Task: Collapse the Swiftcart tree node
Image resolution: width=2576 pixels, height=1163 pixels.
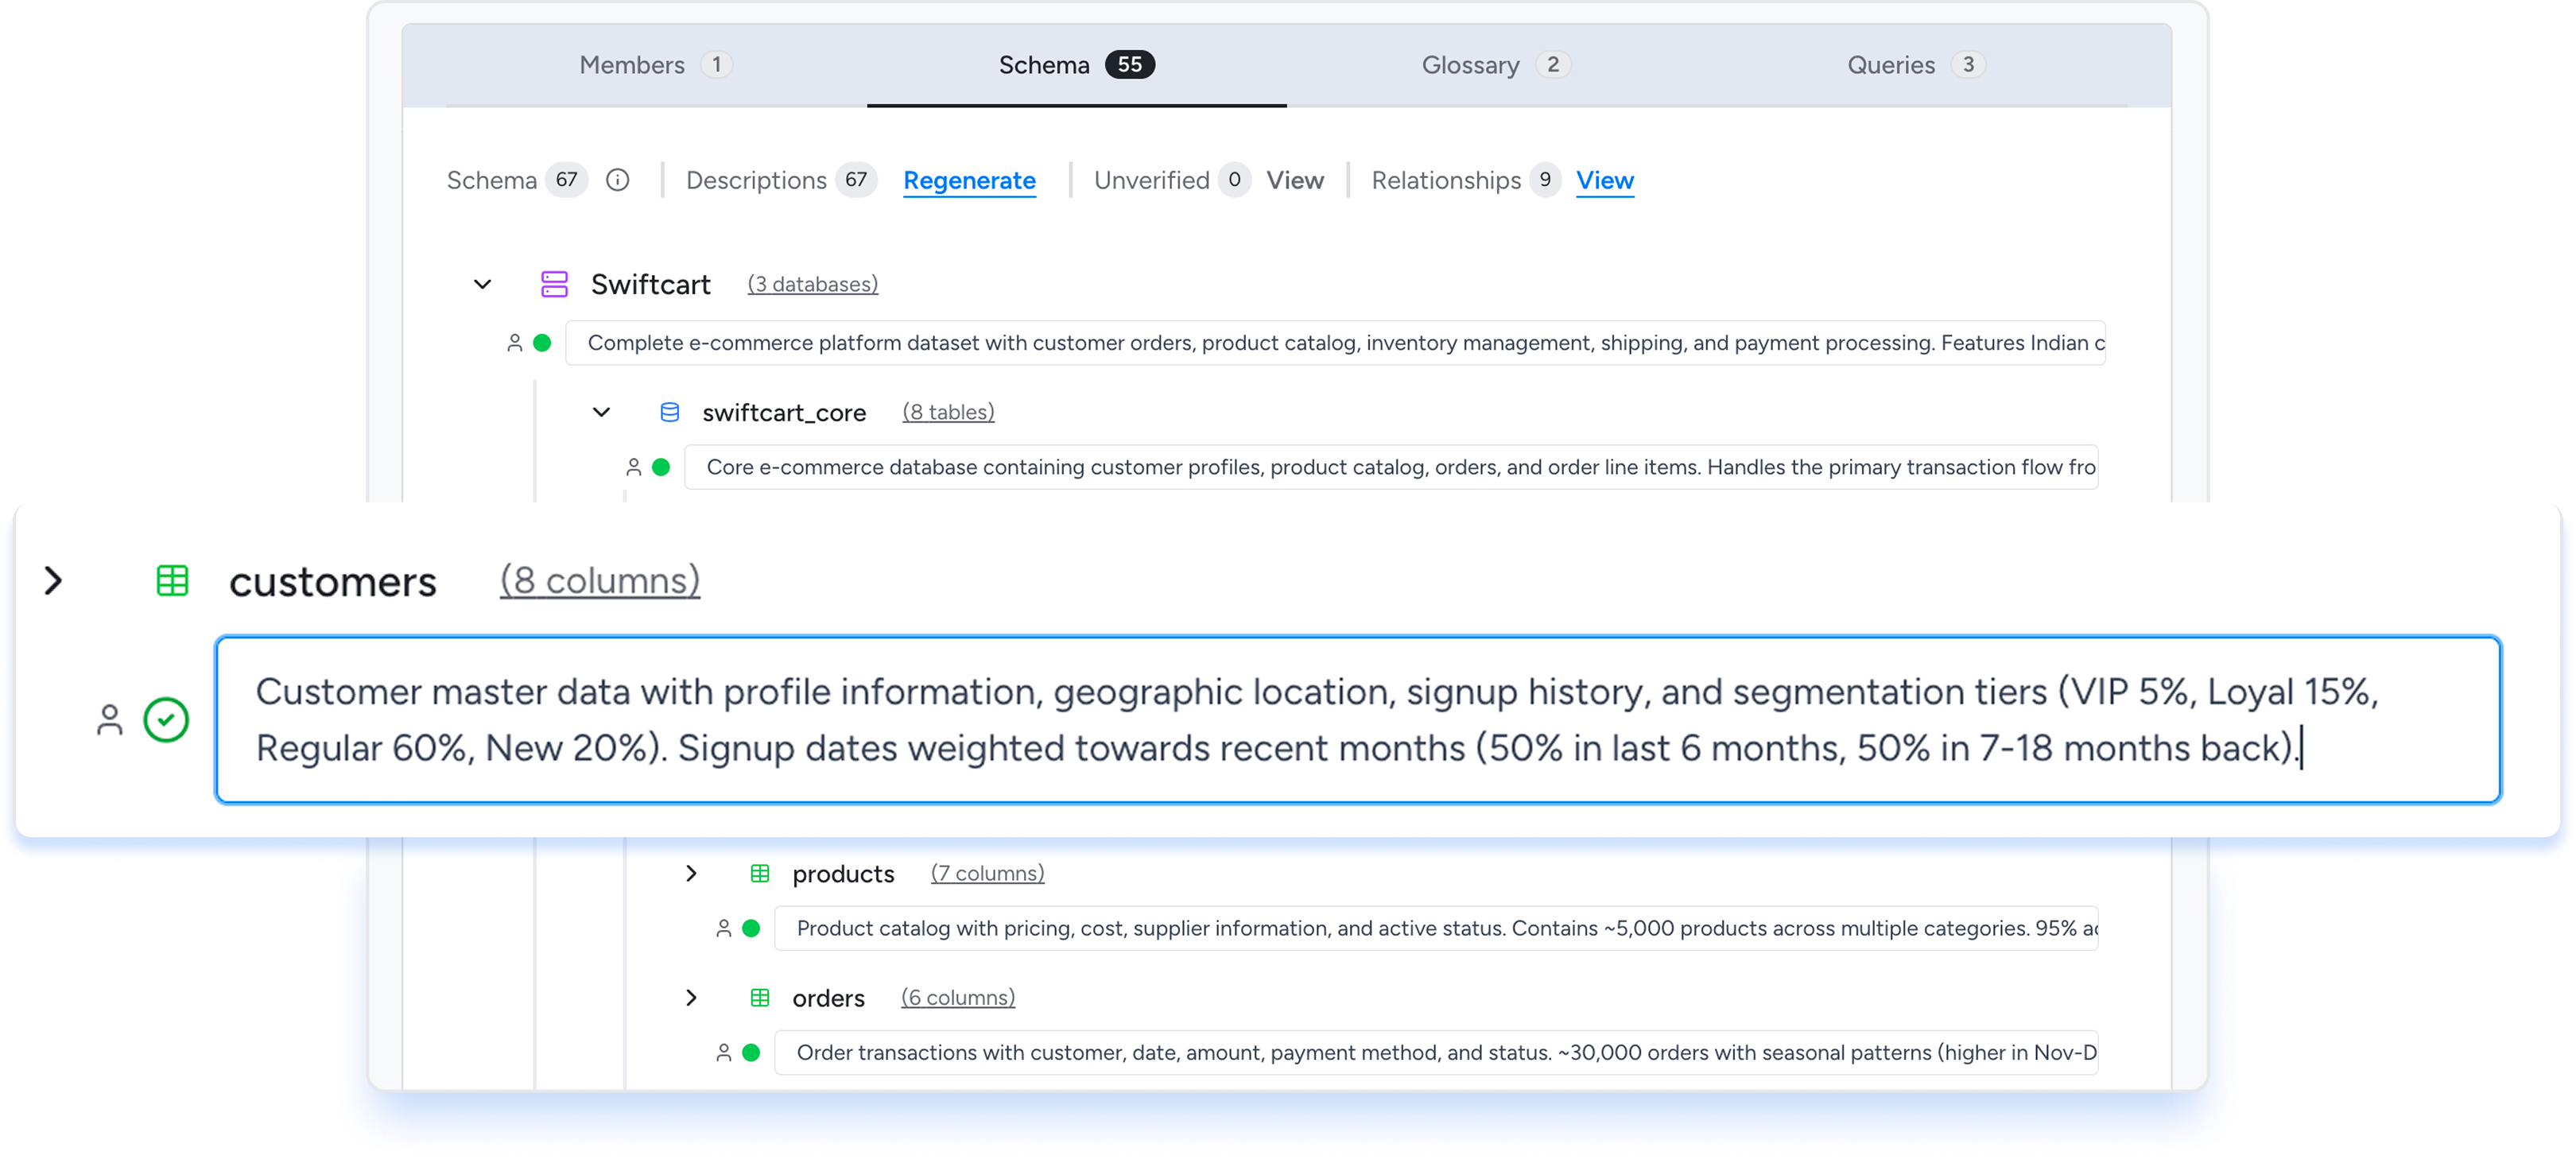Action: [x=482, y=284]
